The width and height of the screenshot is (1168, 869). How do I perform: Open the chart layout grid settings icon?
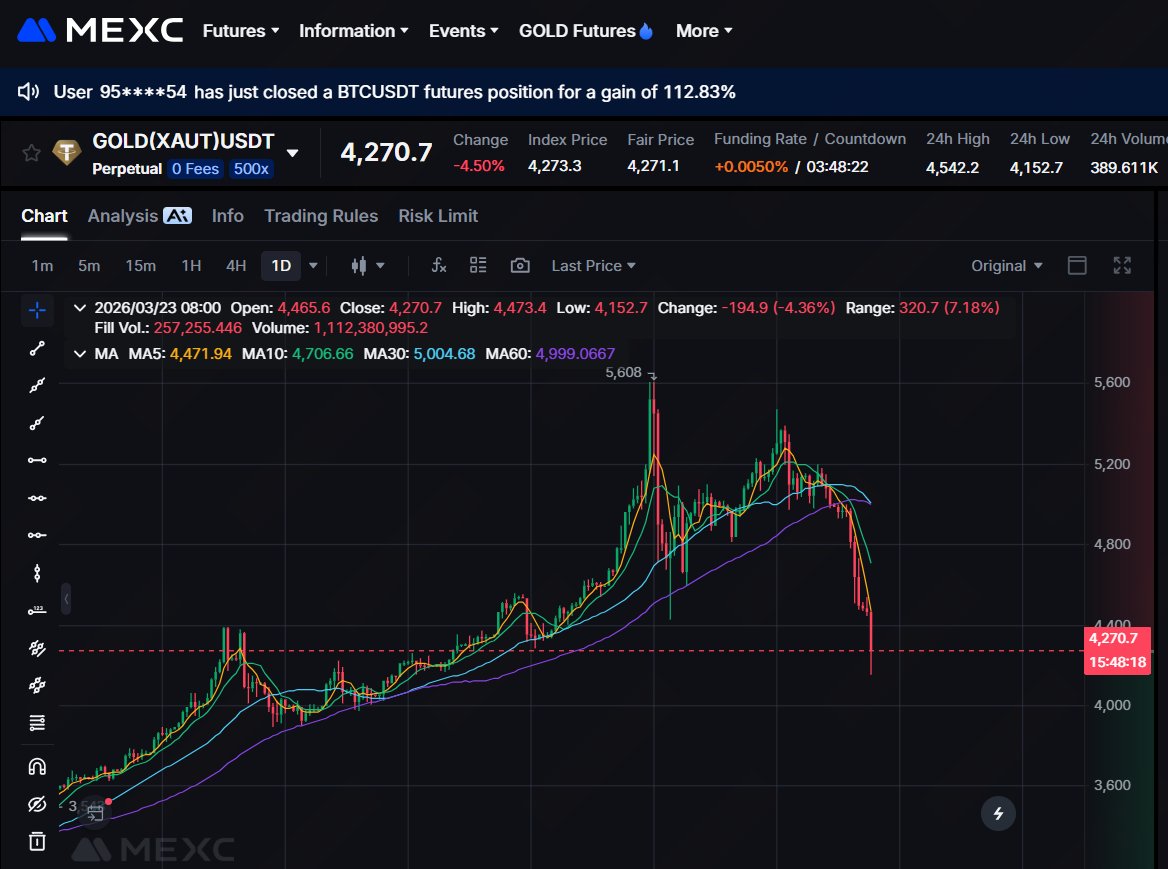pyautogui.click(x=478, y=265)
